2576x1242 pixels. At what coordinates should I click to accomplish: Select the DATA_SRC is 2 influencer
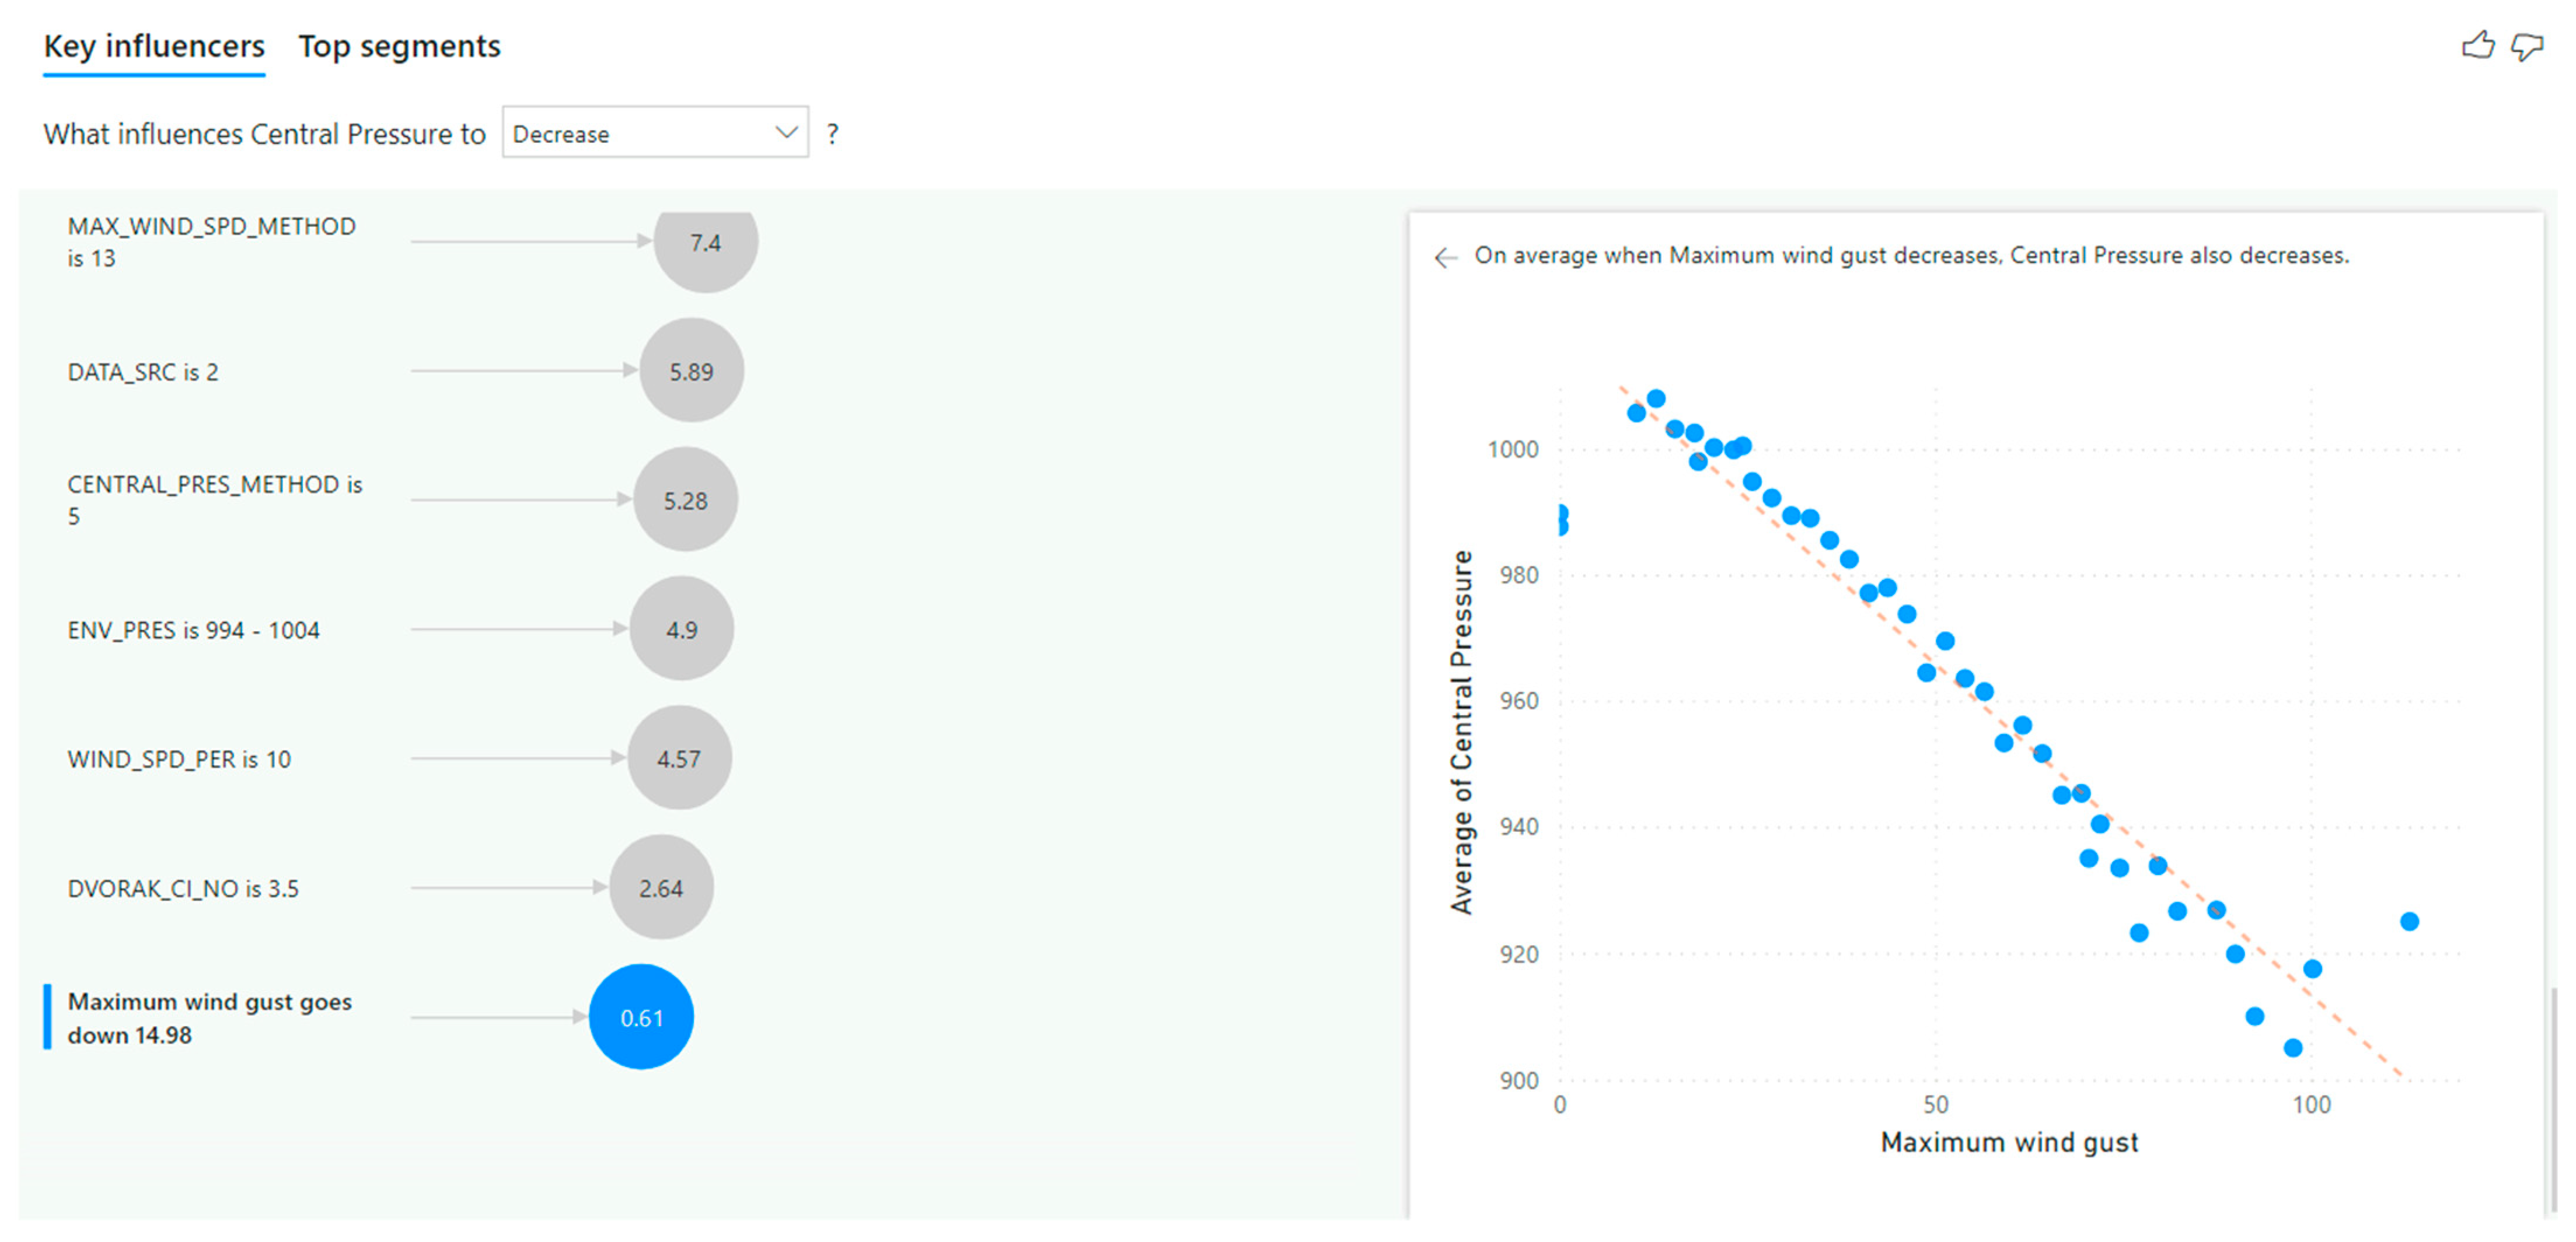(x=143, y=372)
